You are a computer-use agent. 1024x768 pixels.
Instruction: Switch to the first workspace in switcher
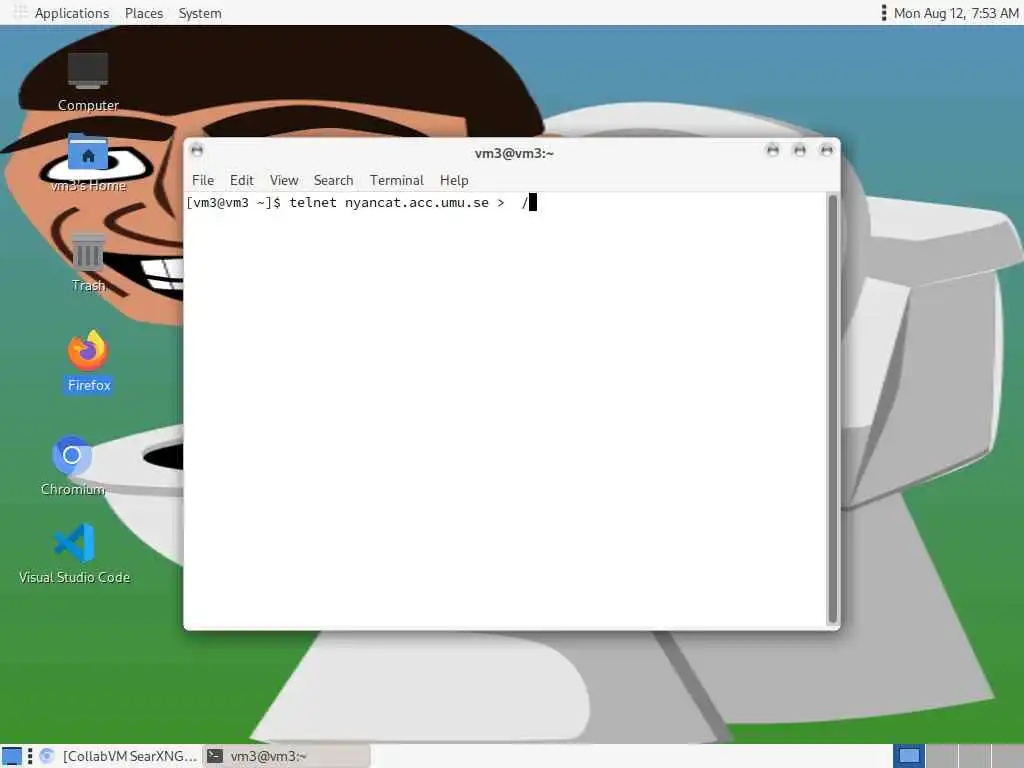point(908,756)
